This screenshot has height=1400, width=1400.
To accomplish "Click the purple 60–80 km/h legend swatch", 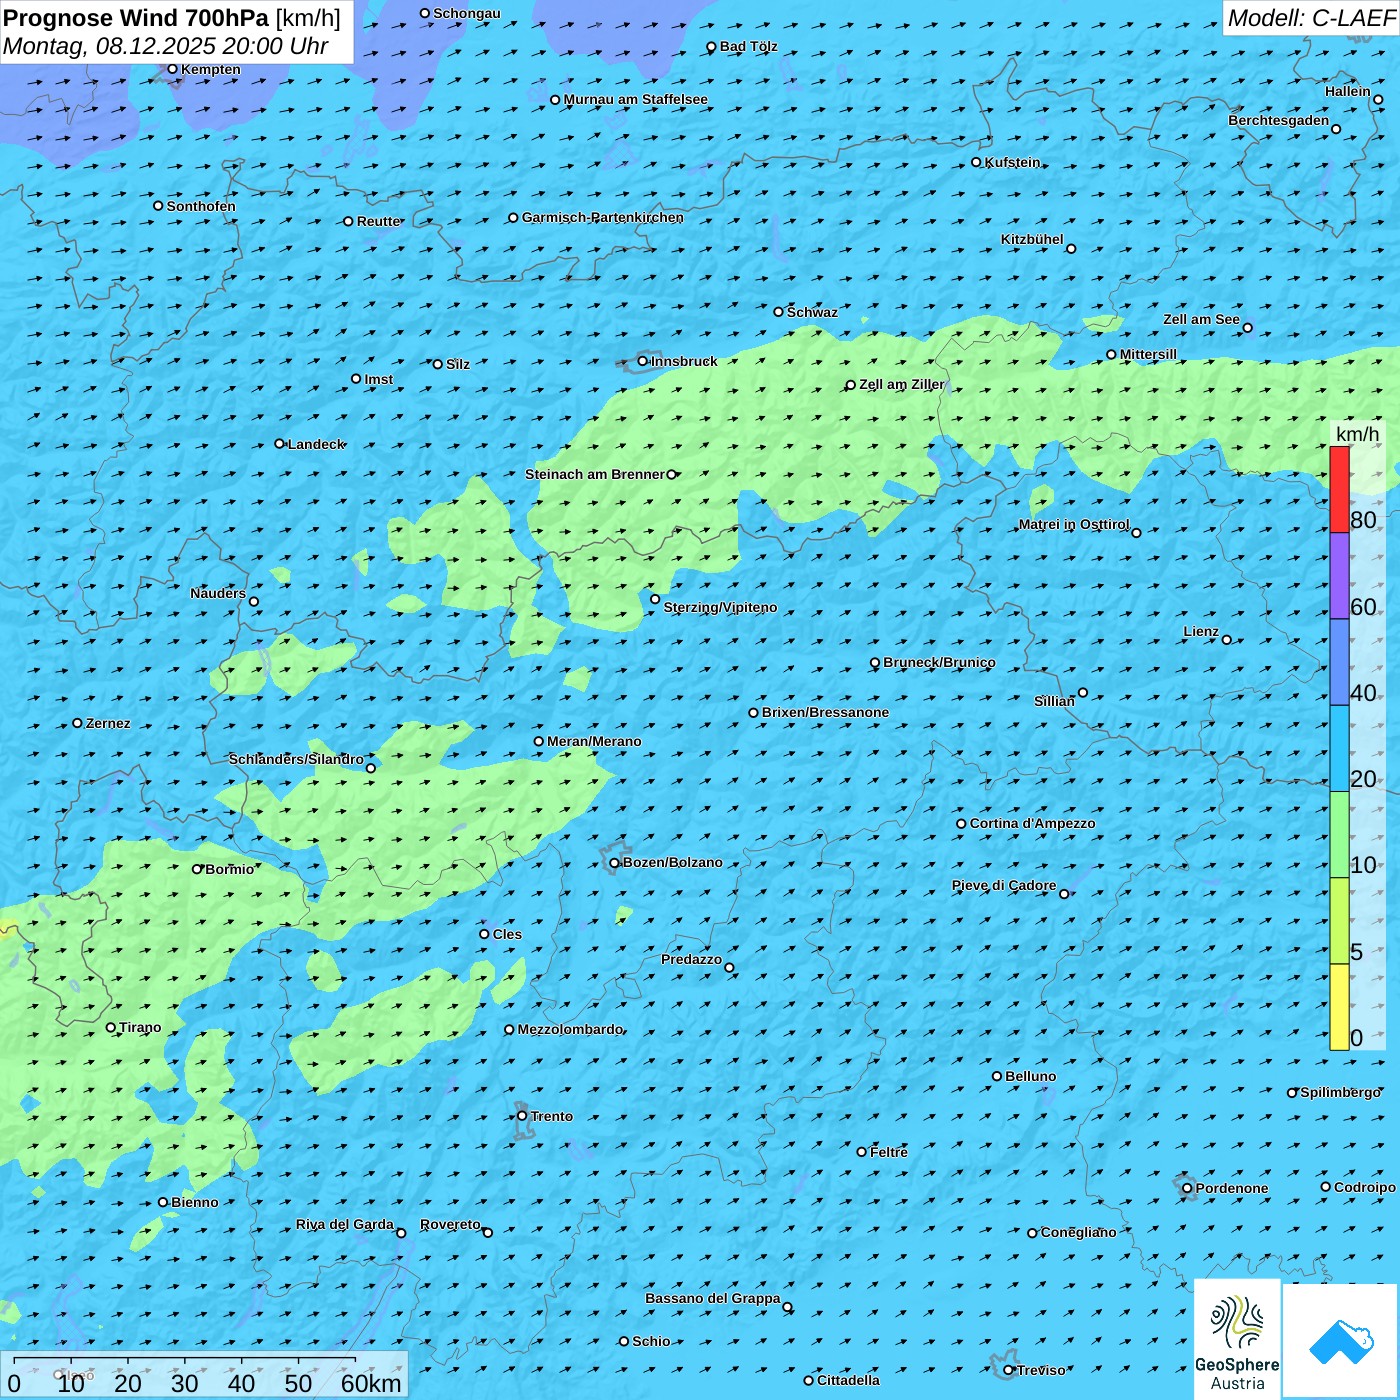I will coord(1339,576).
